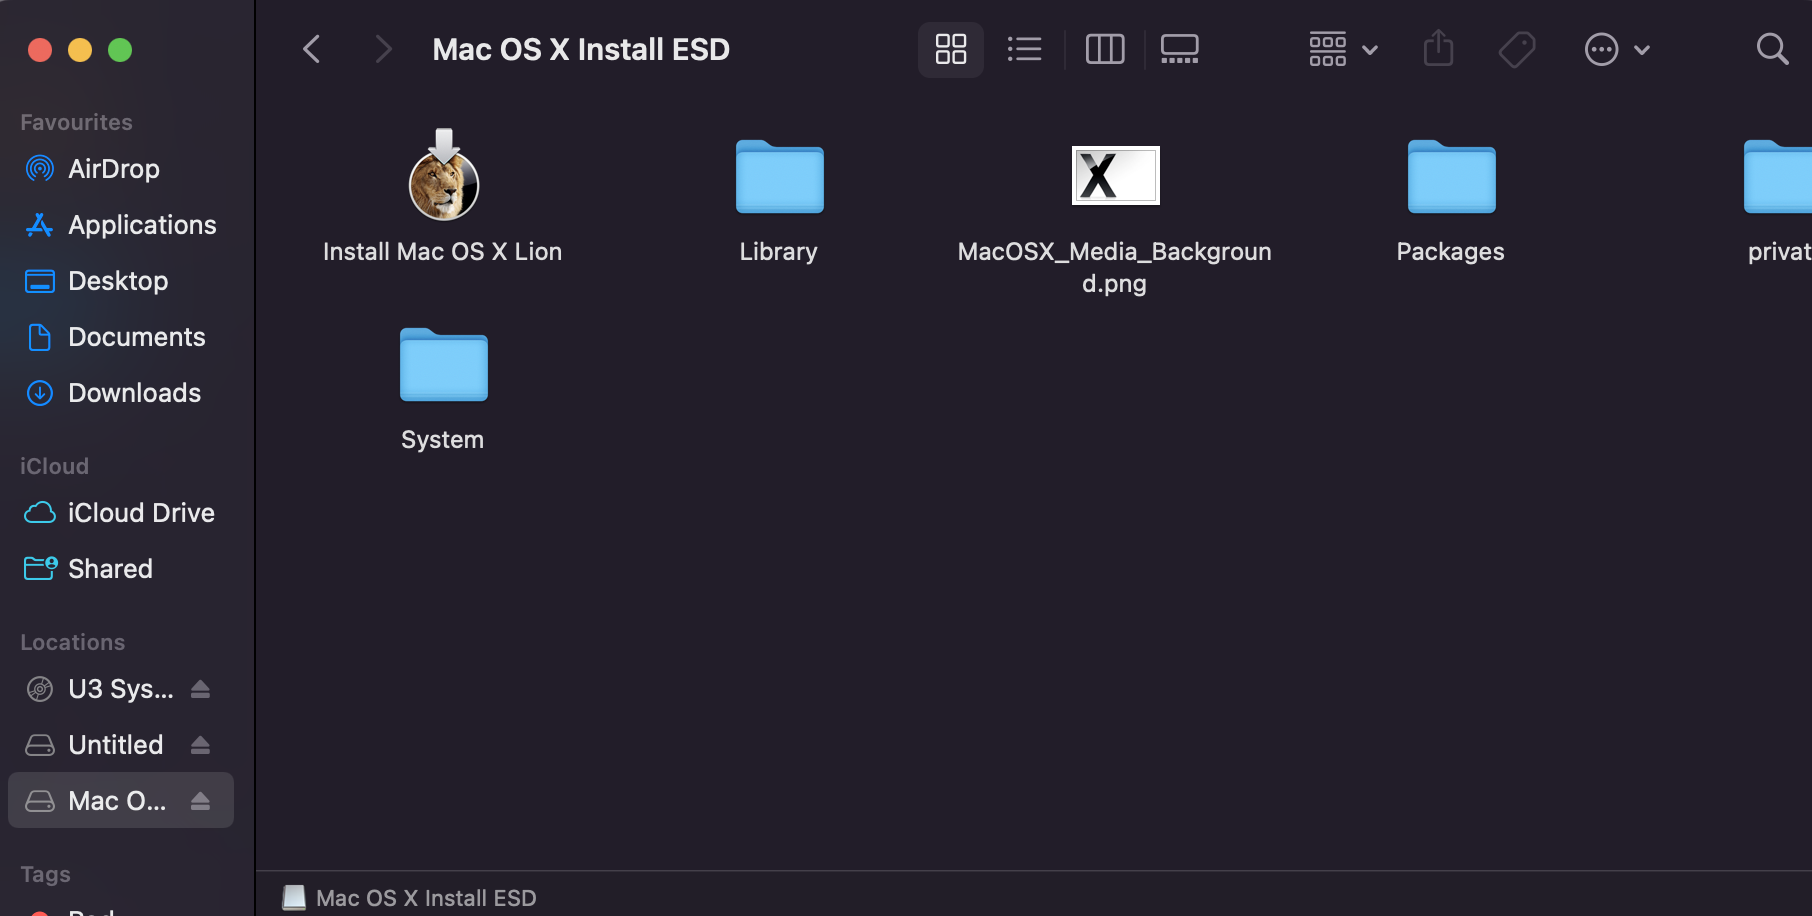The width and height of the screenshot is (1812, 916).
Task: Open Shared in the sidebar
Action: point(120,569)
